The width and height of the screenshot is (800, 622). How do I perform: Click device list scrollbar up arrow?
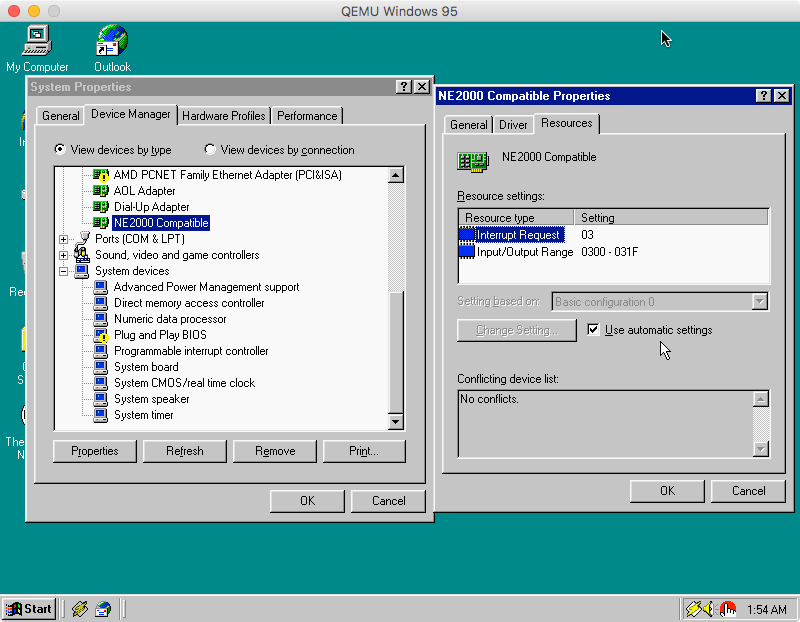tap(396, 176)
